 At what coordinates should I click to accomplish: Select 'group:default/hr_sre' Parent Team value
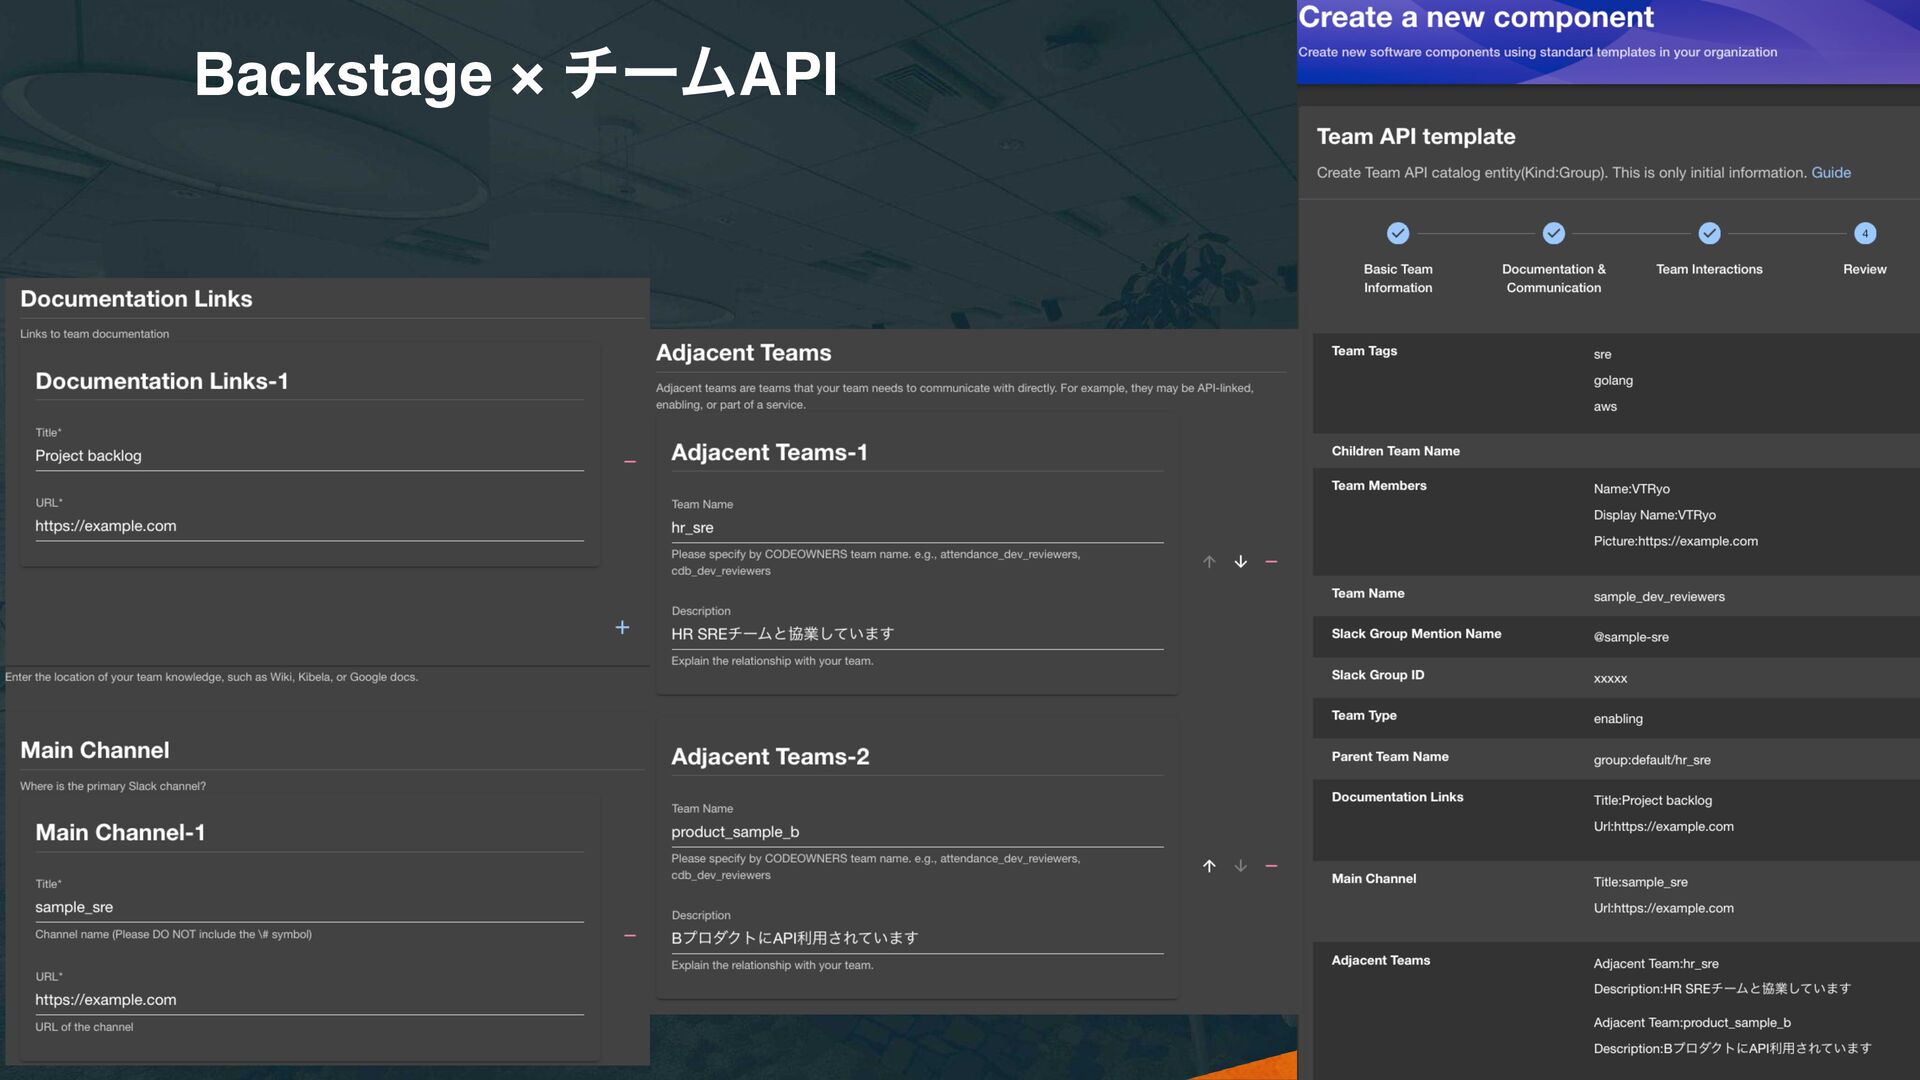click(1651, 760)
